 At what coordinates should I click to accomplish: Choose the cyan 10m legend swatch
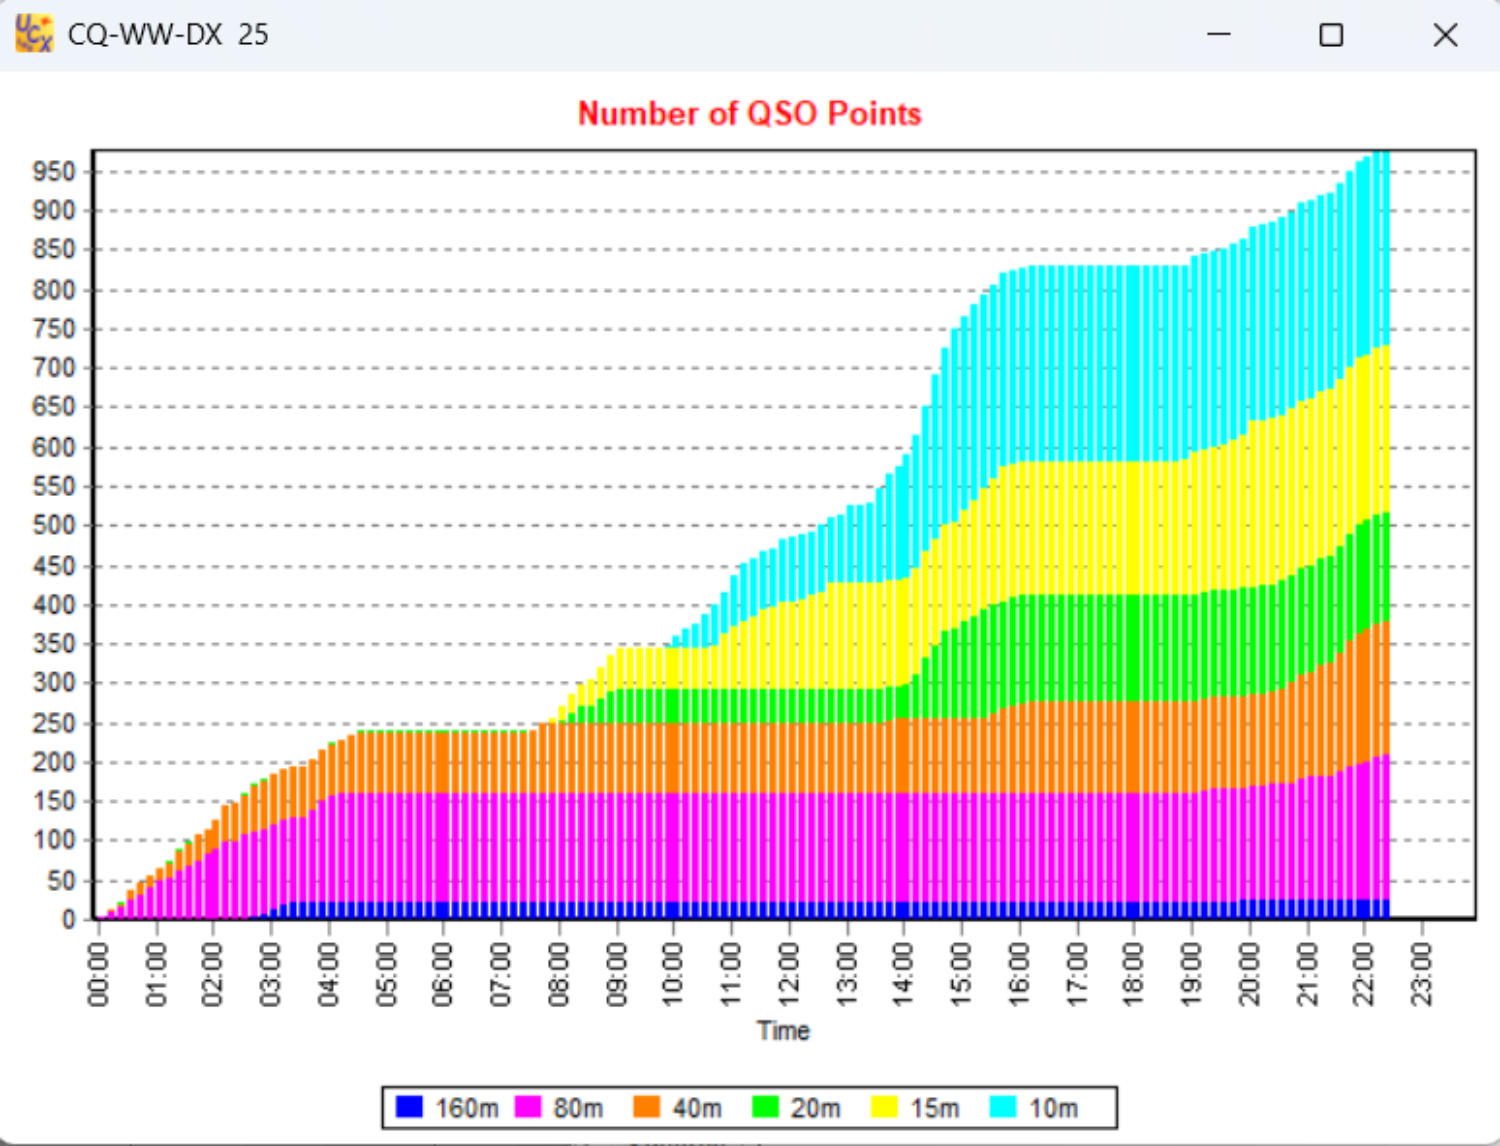pos(1002,1107)
